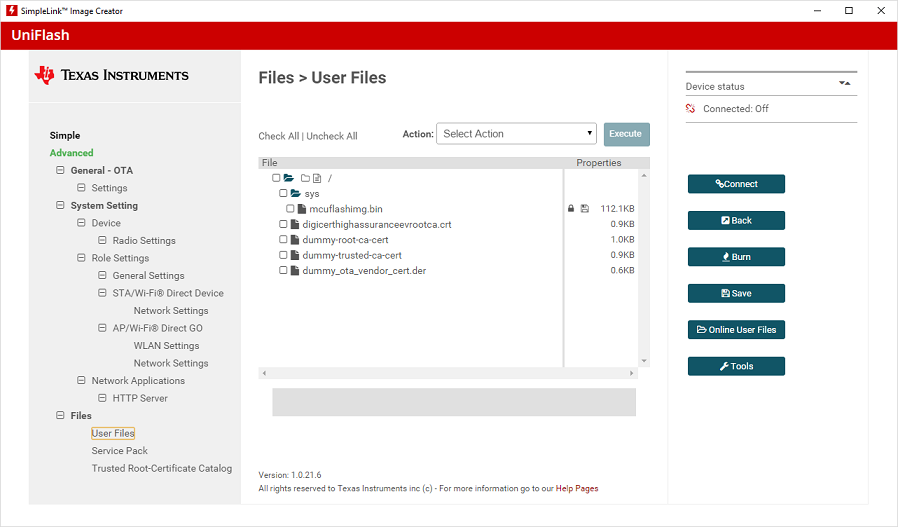The height and width of the screenshot is (527, 898).
Task: Click the mcuflashimg.bin file icon
Action: pos(302,209)
